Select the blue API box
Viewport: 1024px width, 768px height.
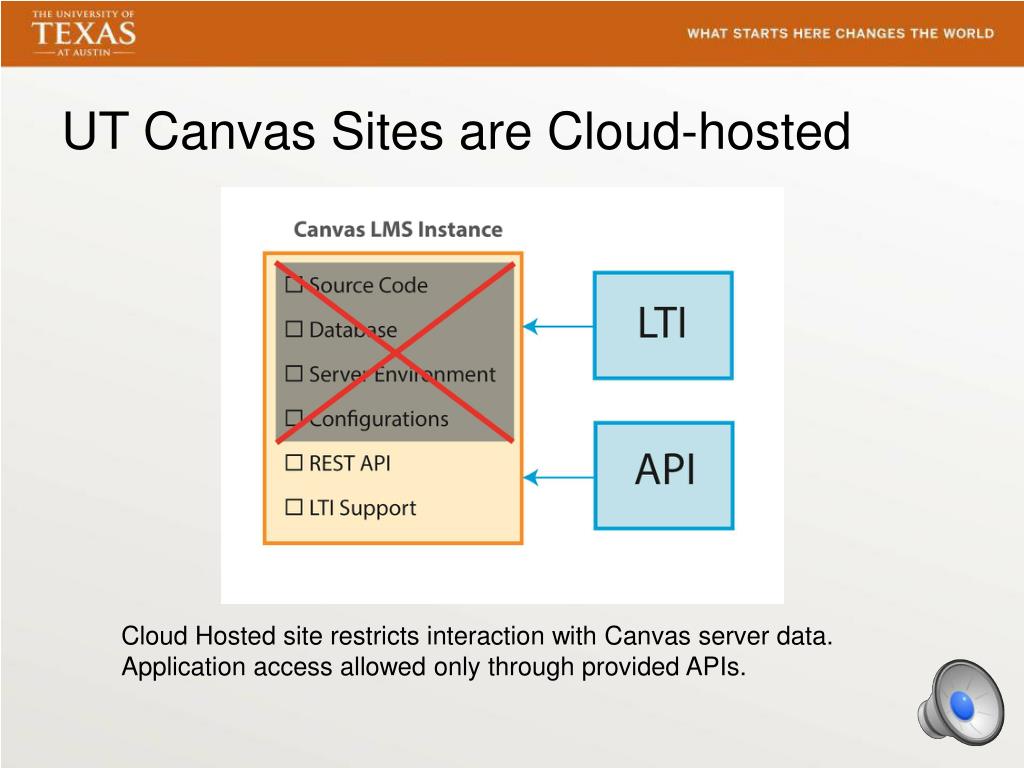pyautogui.click(x=664, y=475)
